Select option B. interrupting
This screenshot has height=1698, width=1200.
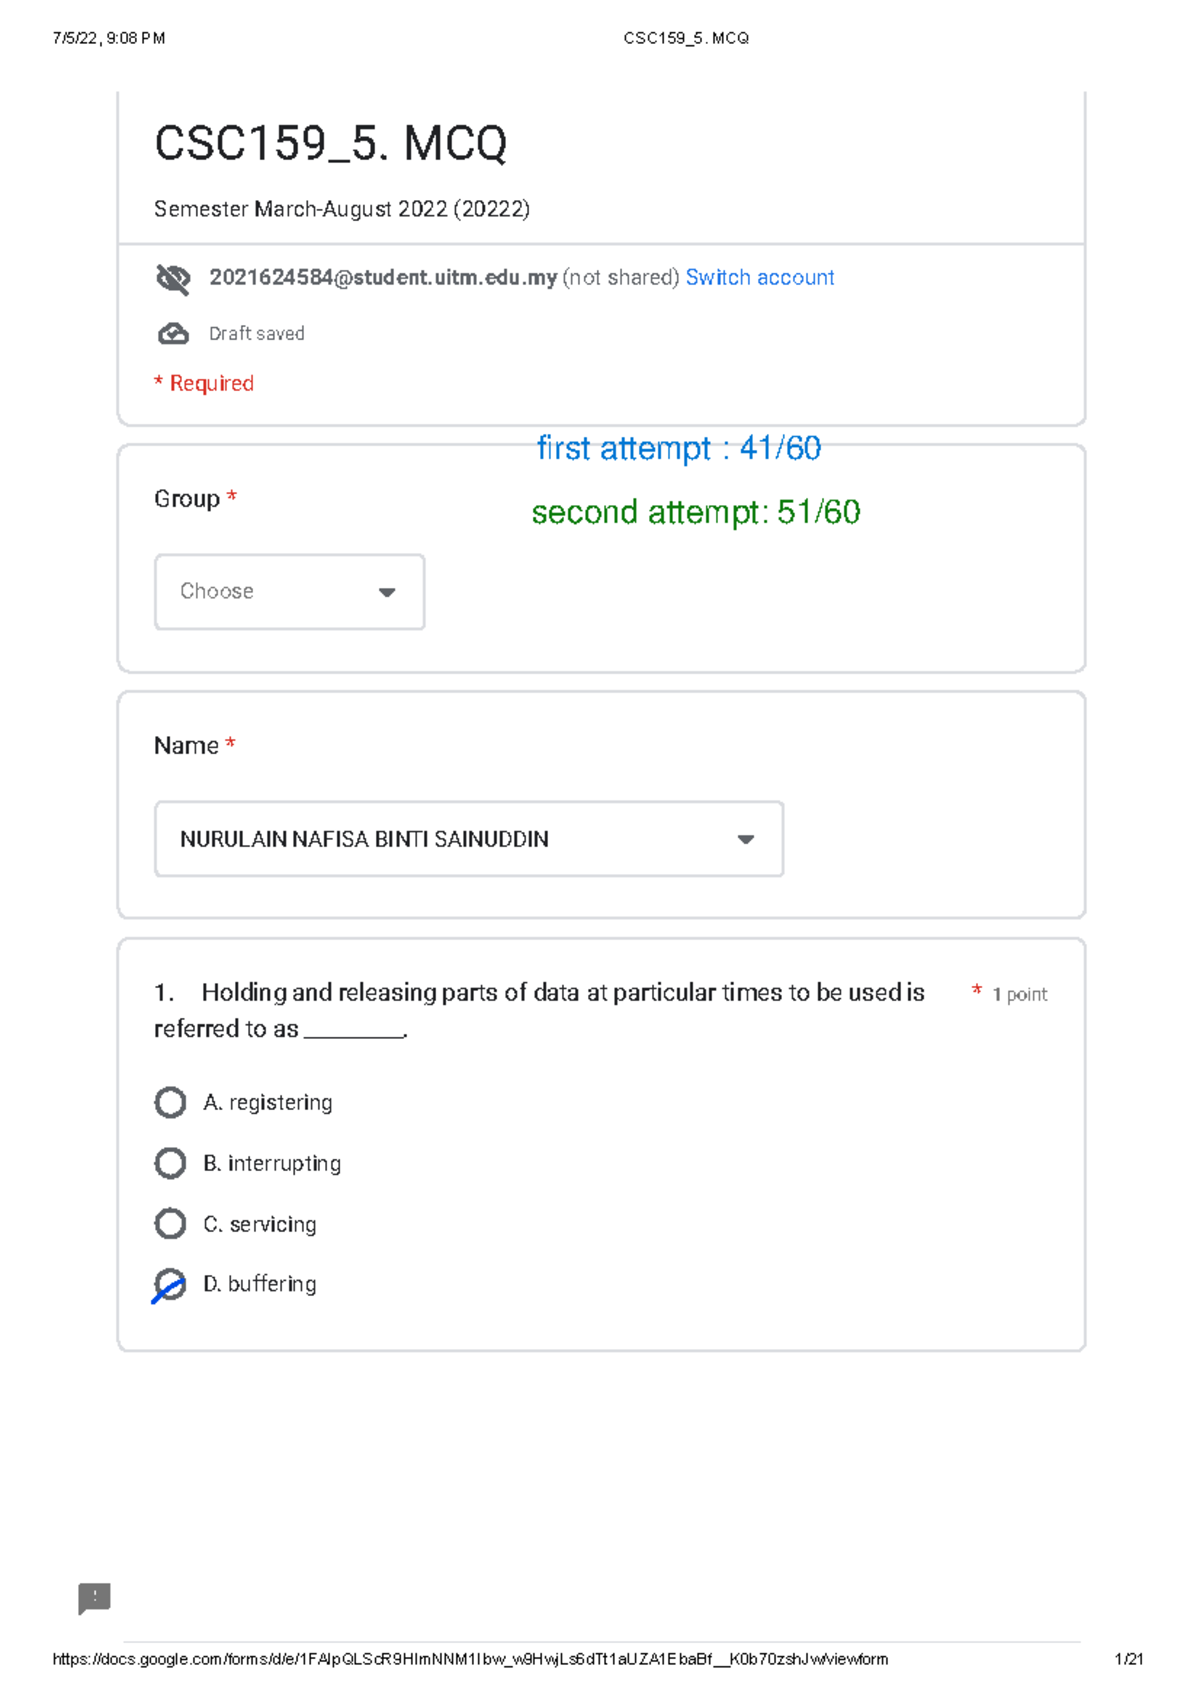171,1163
